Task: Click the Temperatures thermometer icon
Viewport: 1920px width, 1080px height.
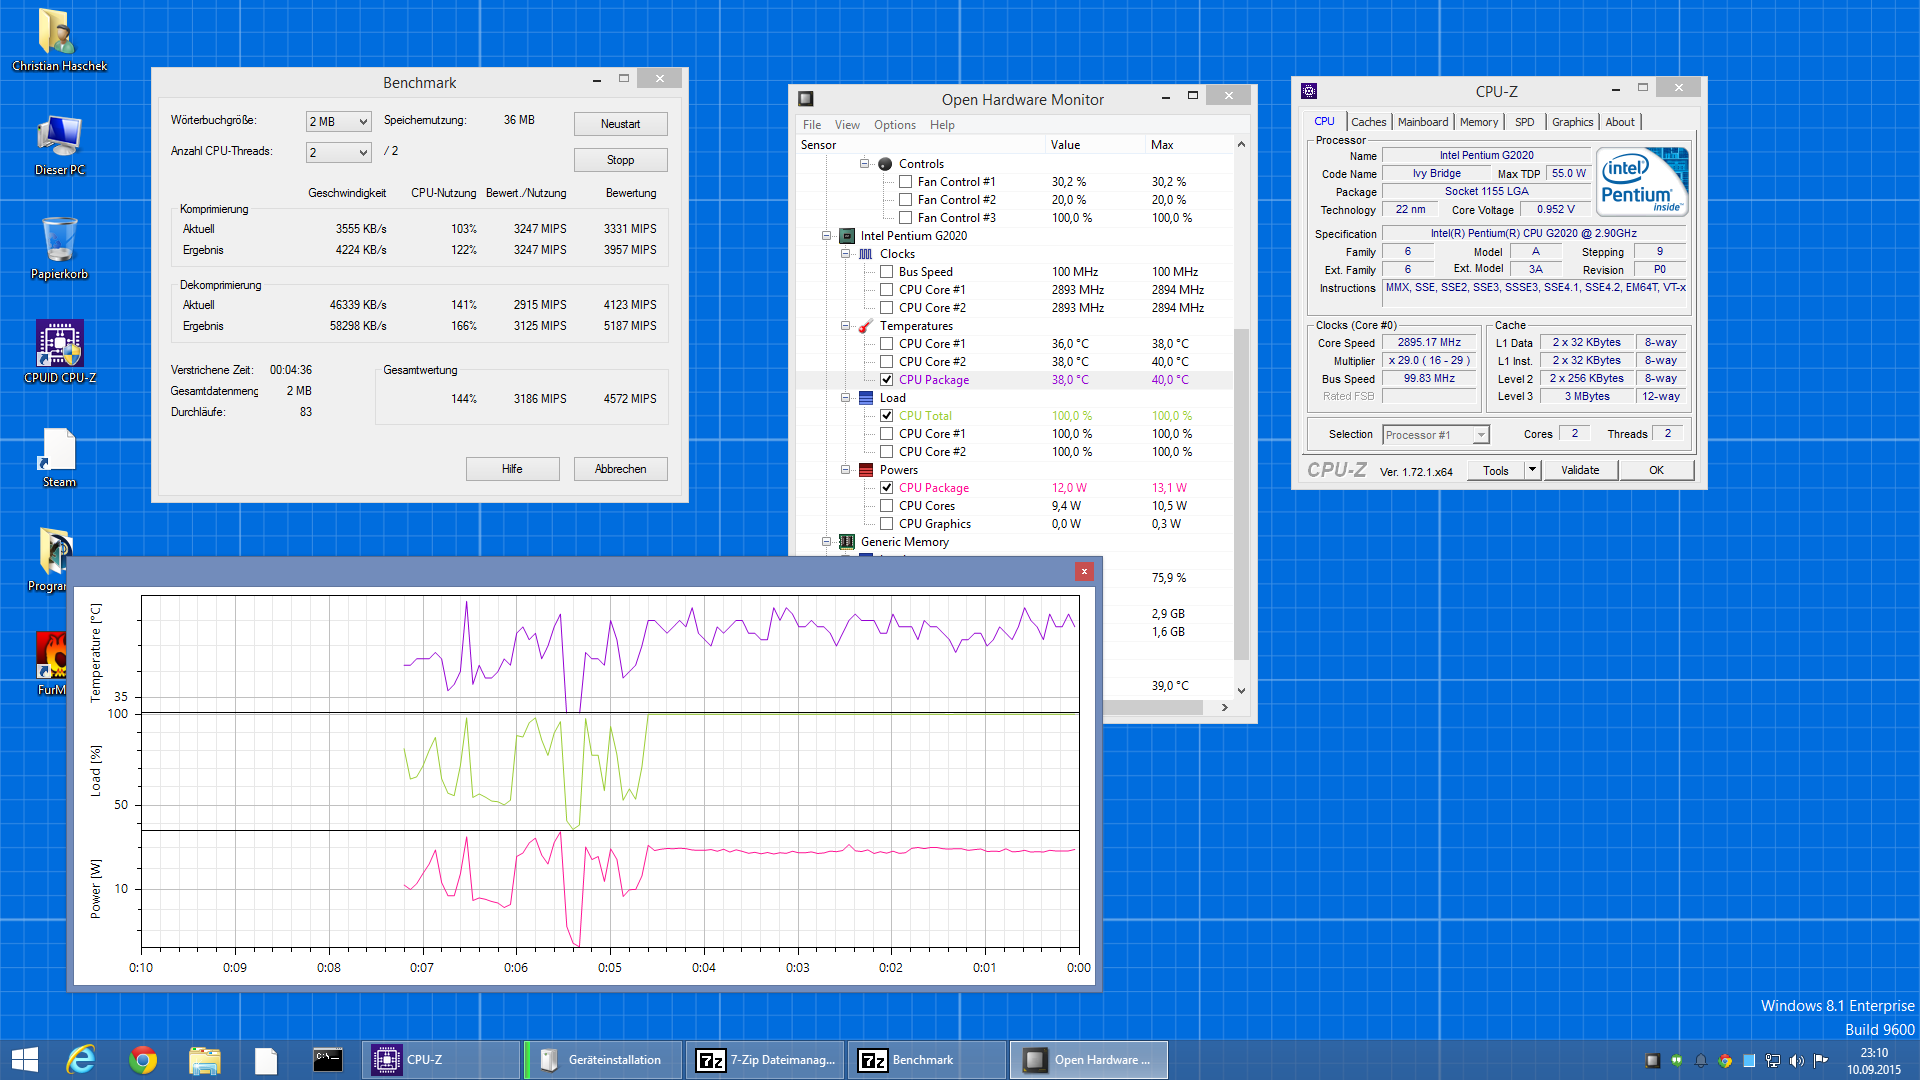Action: tap(866, 326)
